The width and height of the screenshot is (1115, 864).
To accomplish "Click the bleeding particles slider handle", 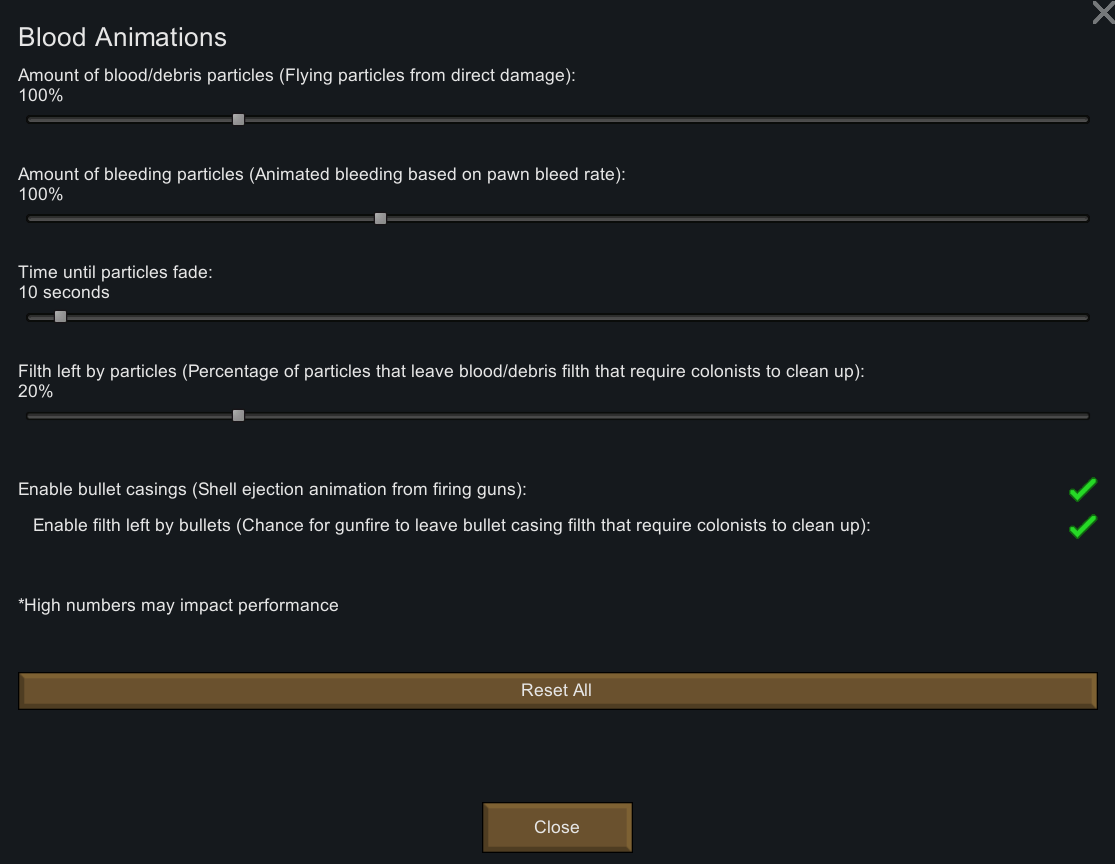I will pyautogui.click(x=380, y=218).
